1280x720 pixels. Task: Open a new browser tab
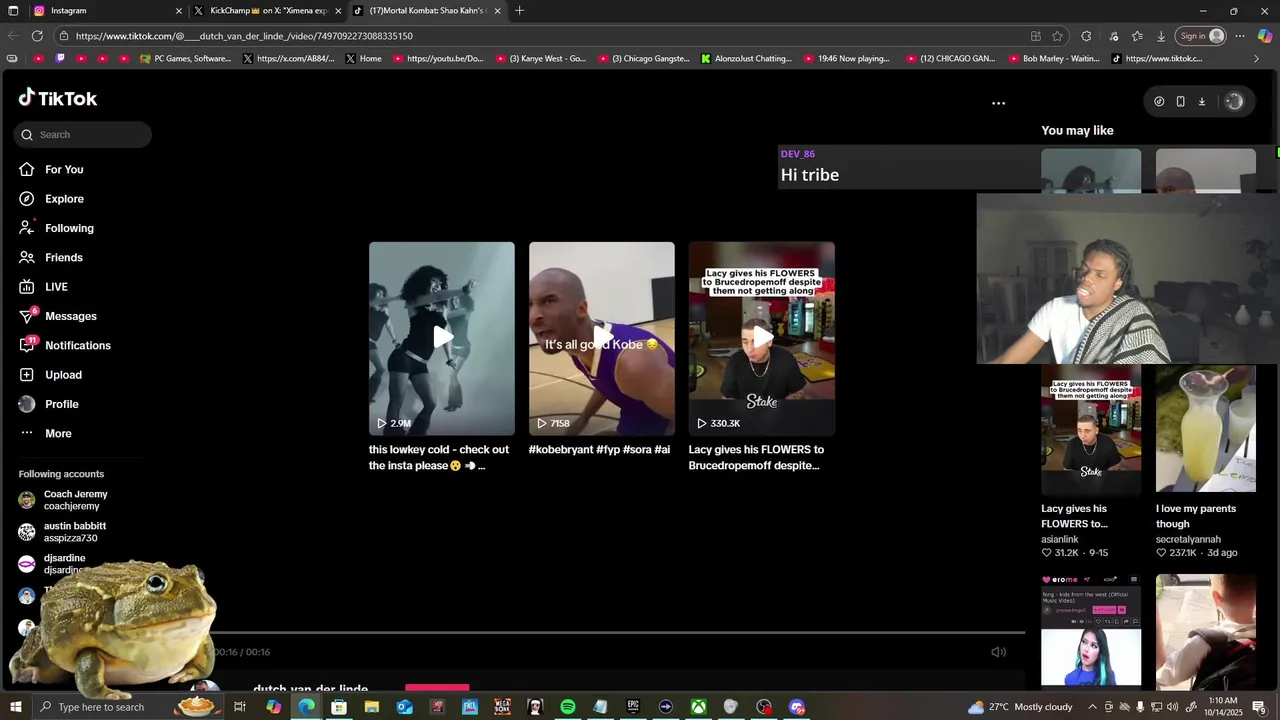519,11
